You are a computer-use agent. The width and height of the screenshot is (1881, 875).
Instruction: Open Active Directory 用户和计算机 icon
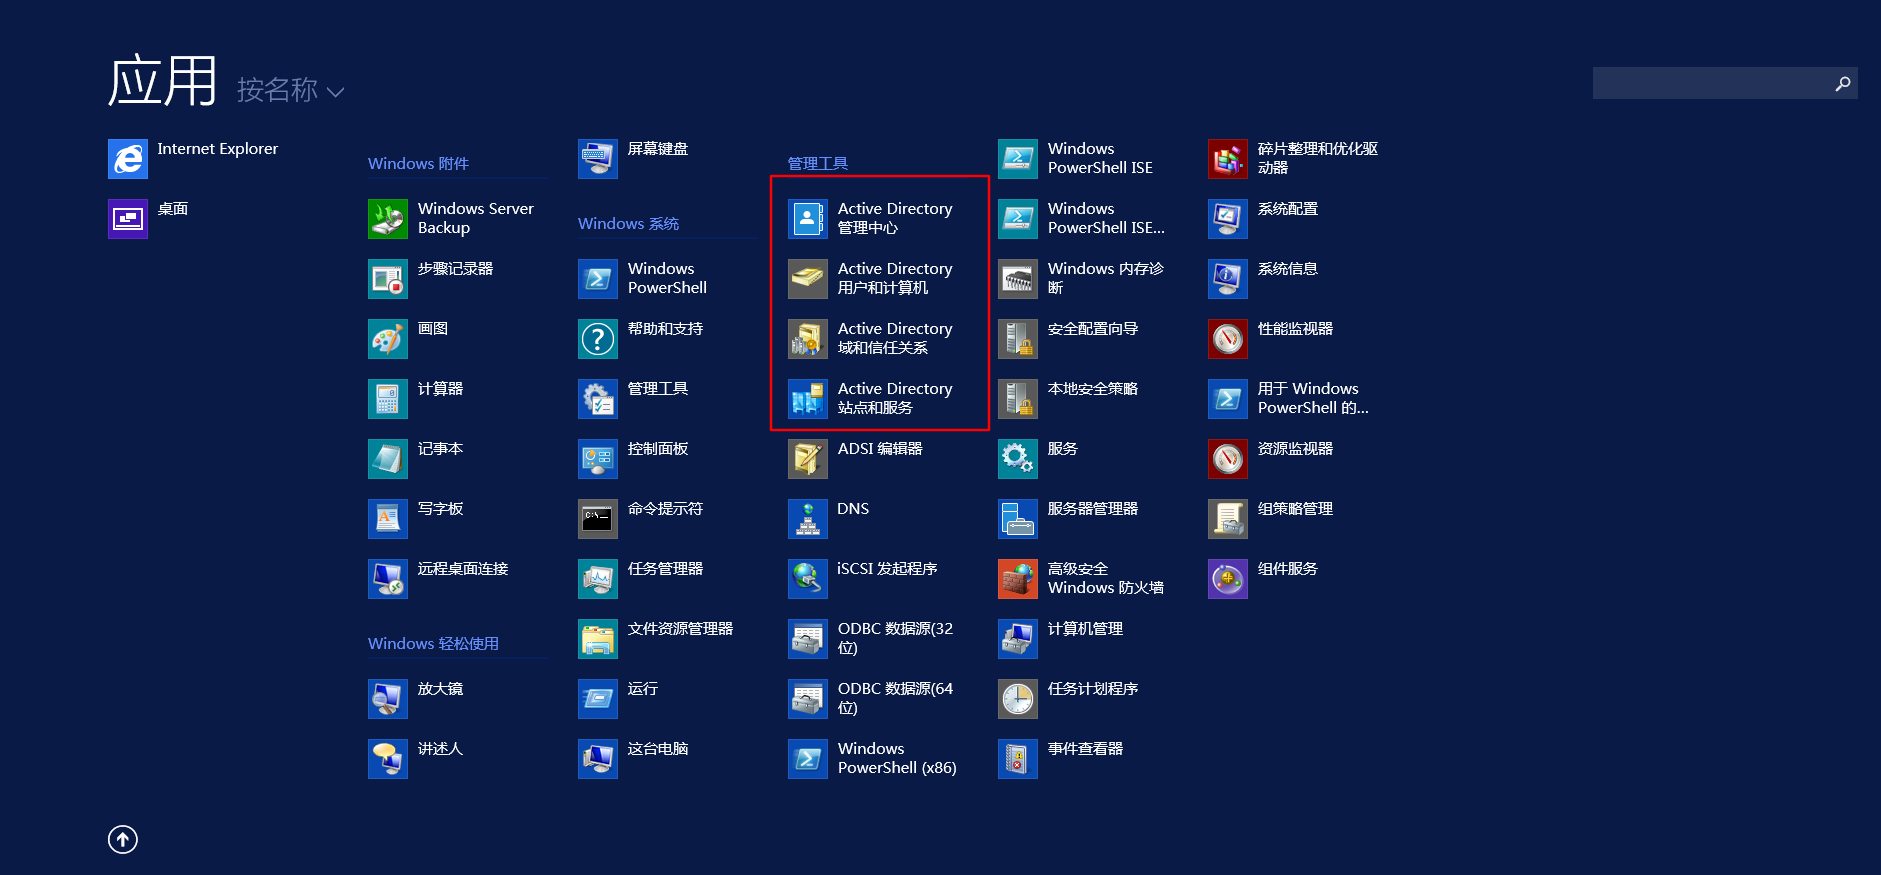pos(808,279)
